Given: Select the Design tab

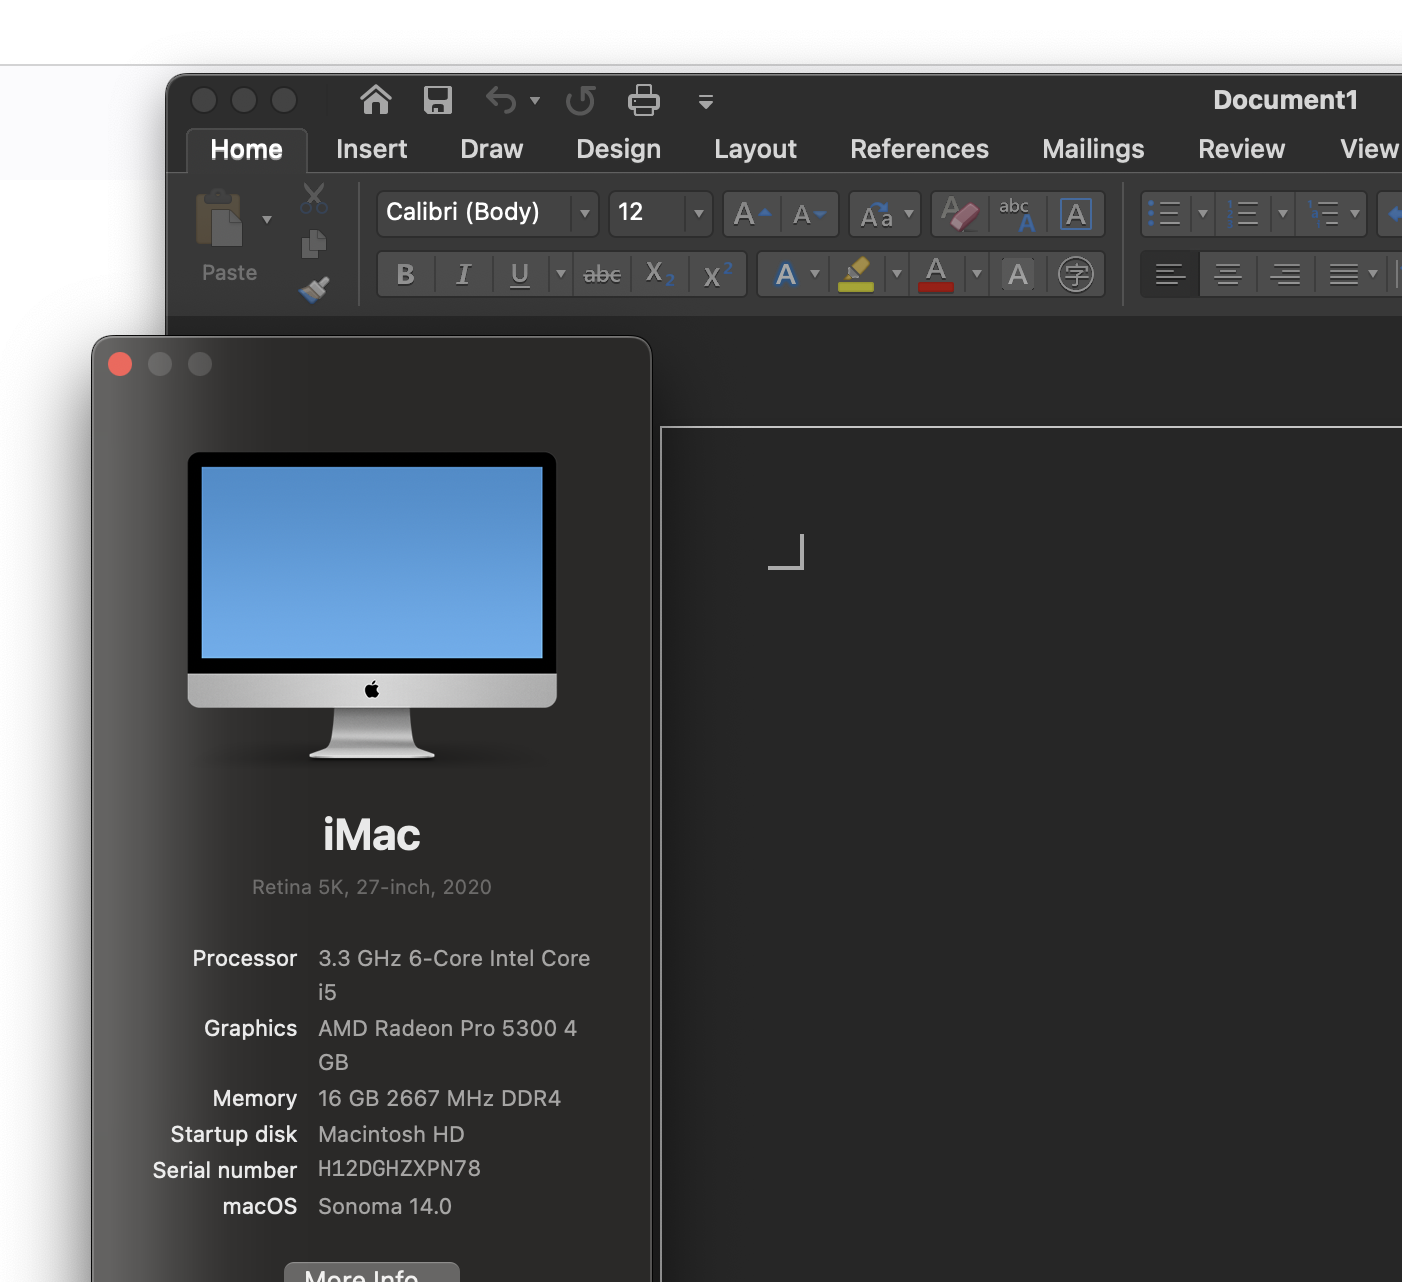Looking at the screenshot, I should (619, 149).
